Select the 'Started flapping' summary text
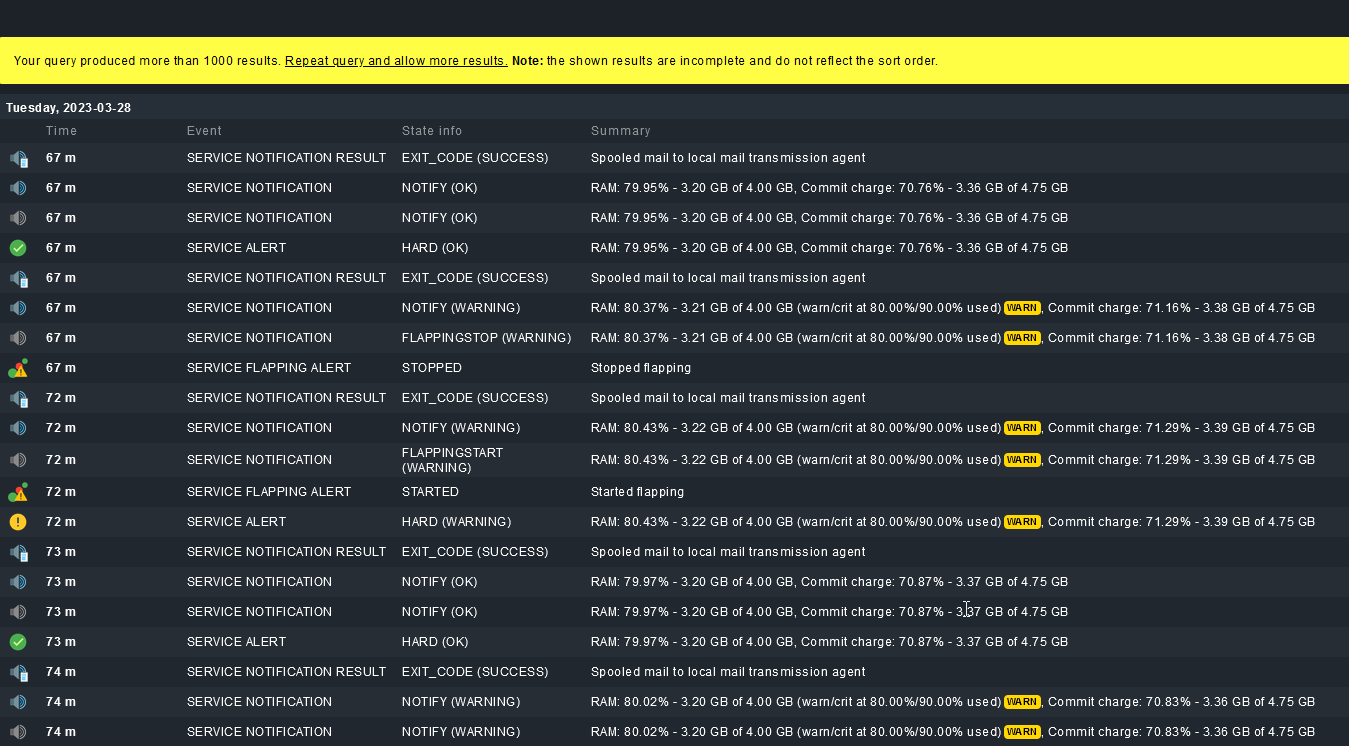The height and width of the screenshot is (746, 1349). coord(637,492)
